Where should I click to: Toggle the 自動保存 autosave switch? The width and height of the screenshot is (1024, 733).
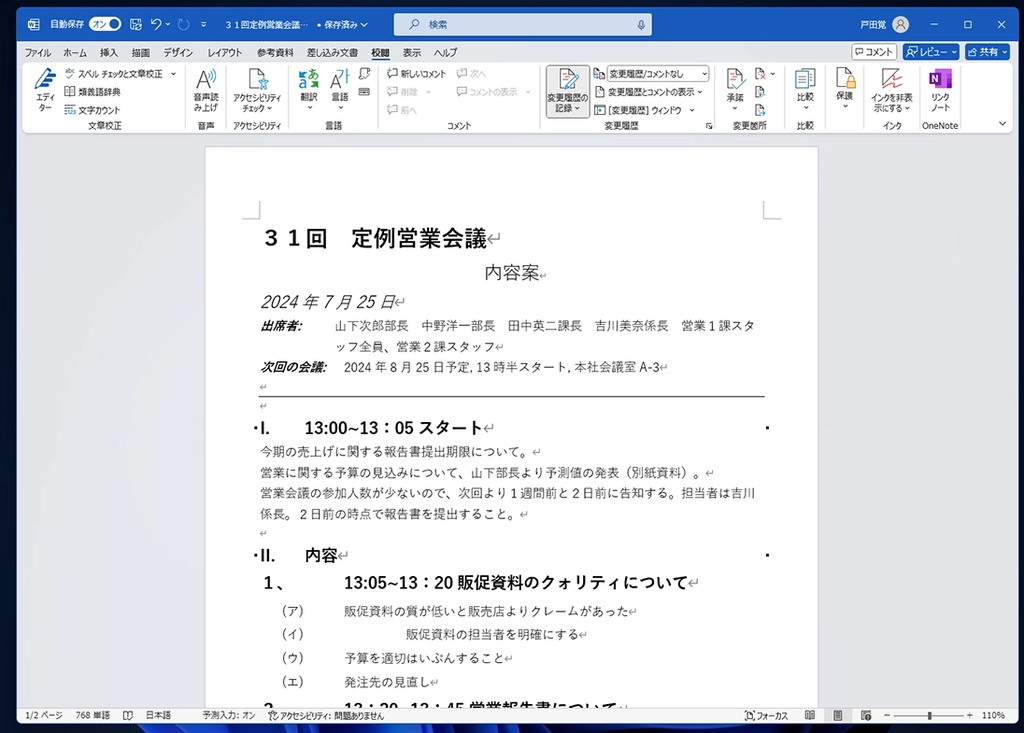105,24
